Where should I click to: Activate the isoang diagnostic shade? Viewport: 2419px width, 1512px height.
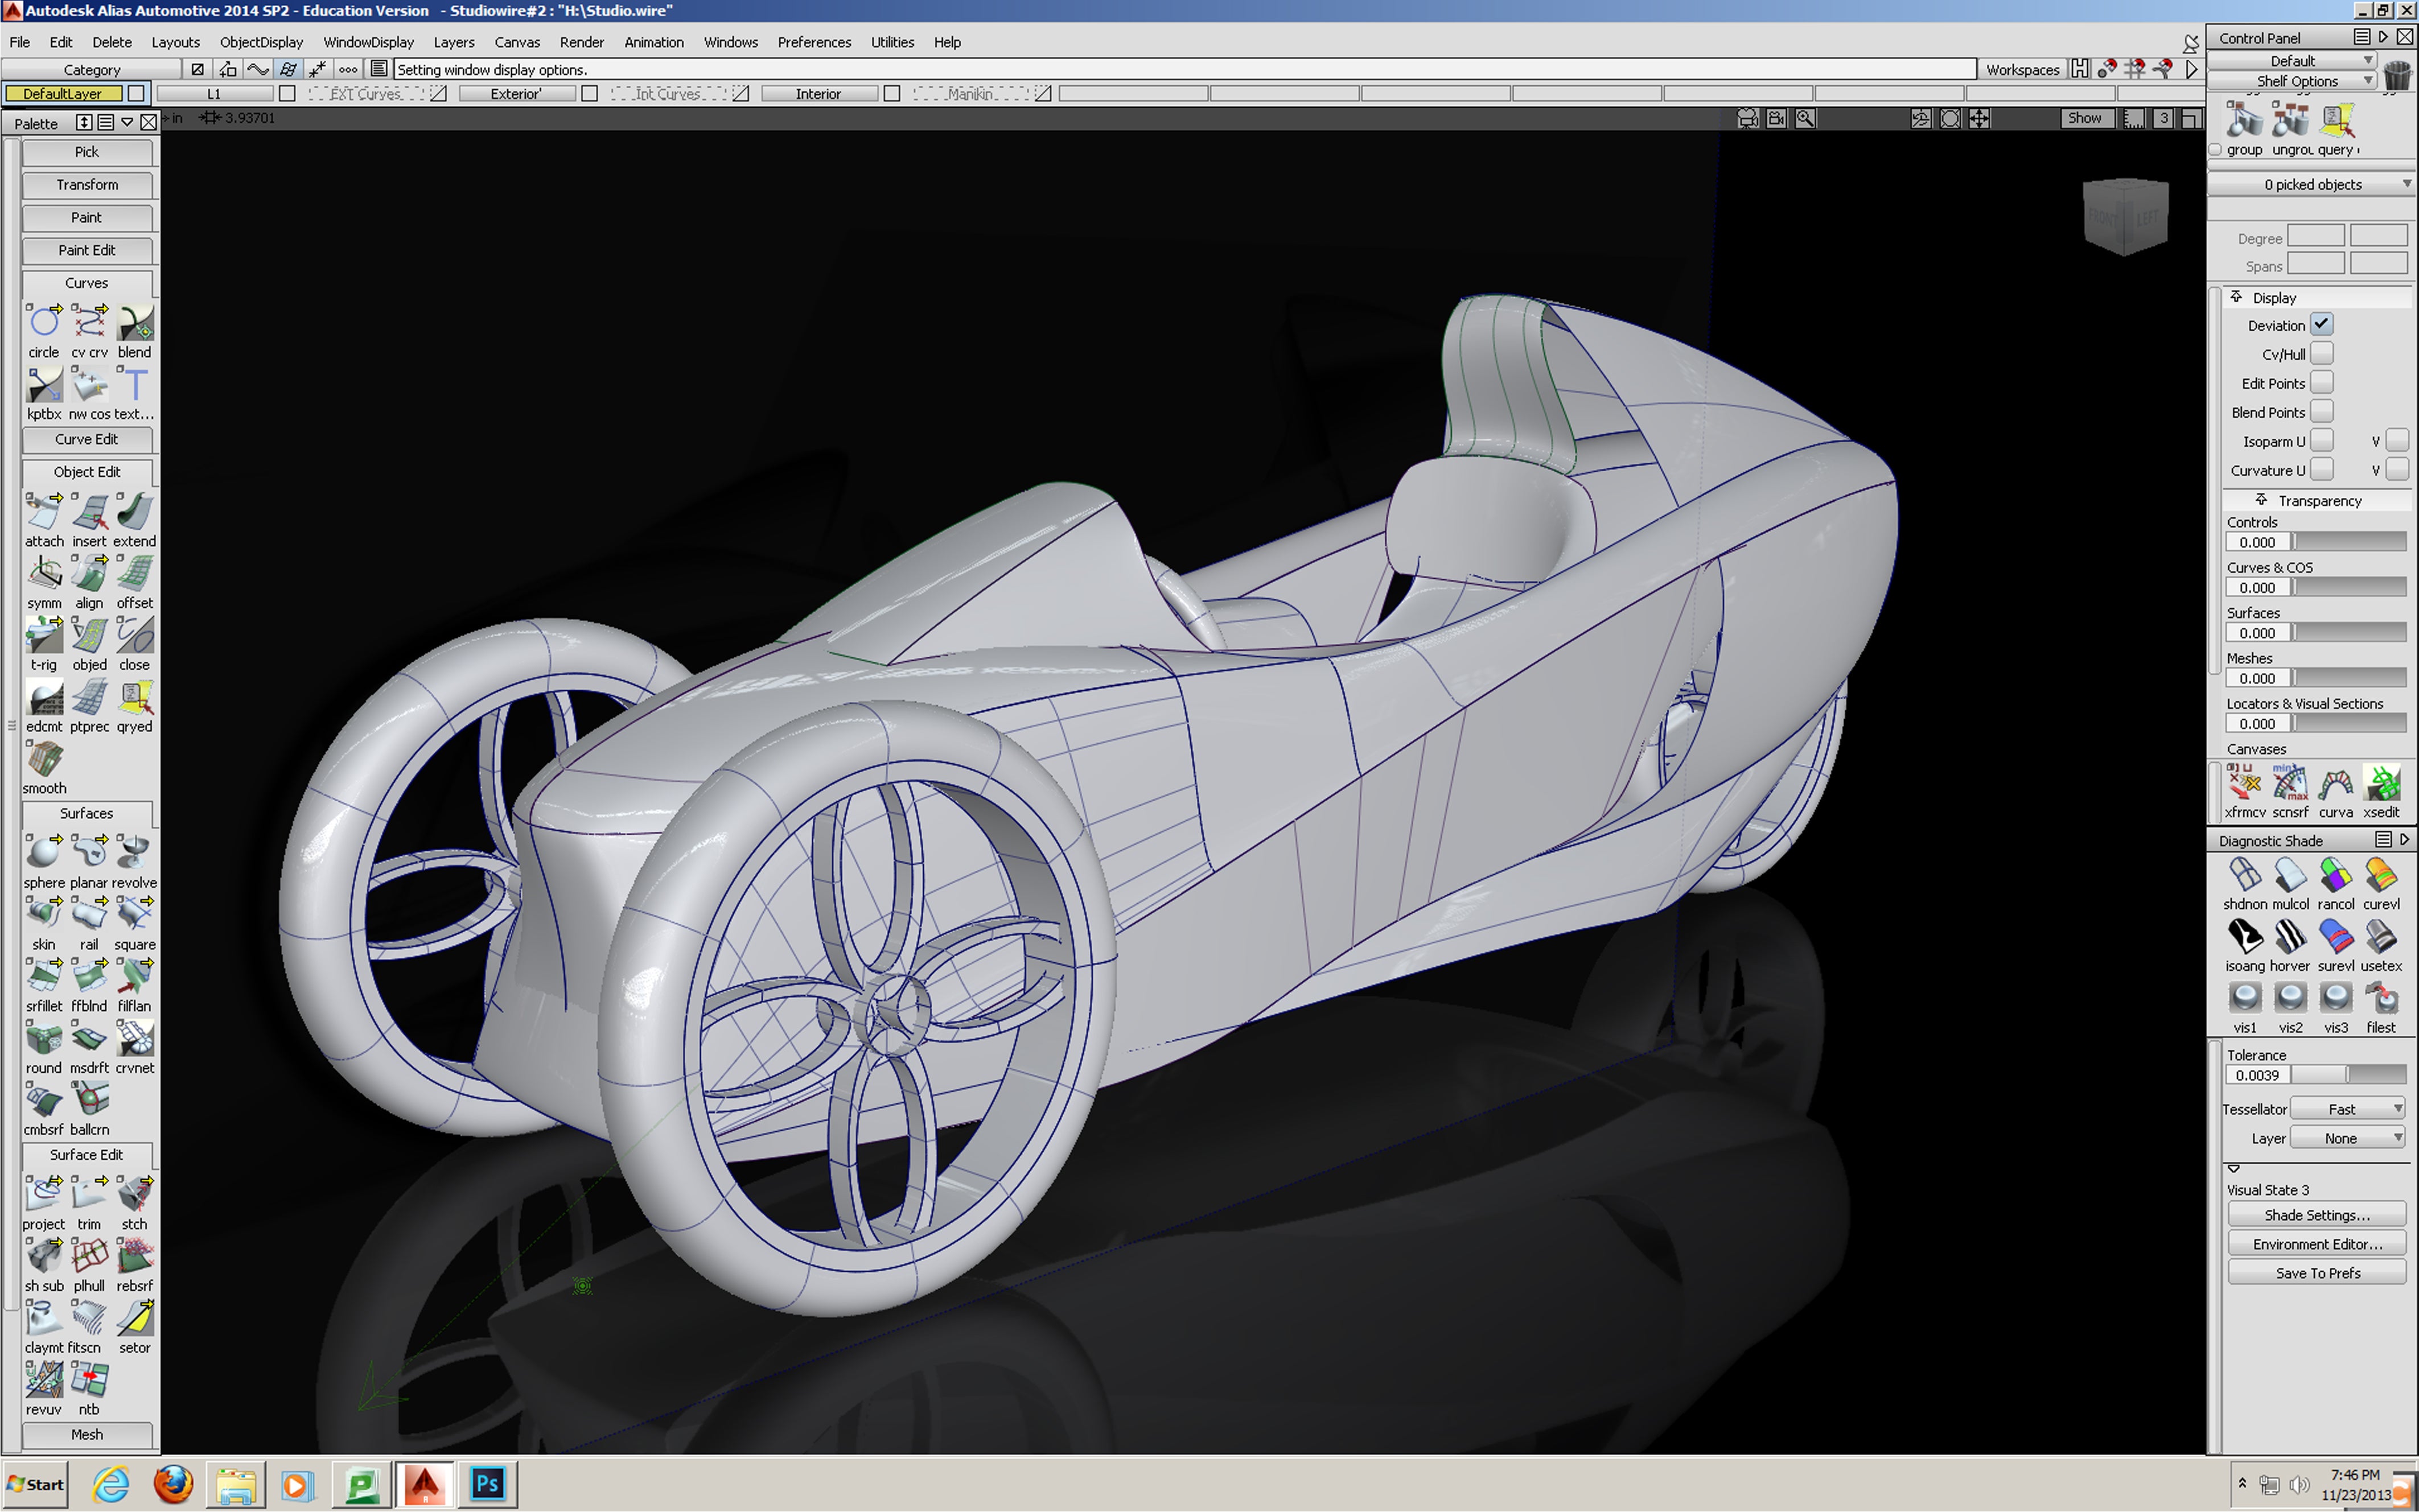(2245, 937)
